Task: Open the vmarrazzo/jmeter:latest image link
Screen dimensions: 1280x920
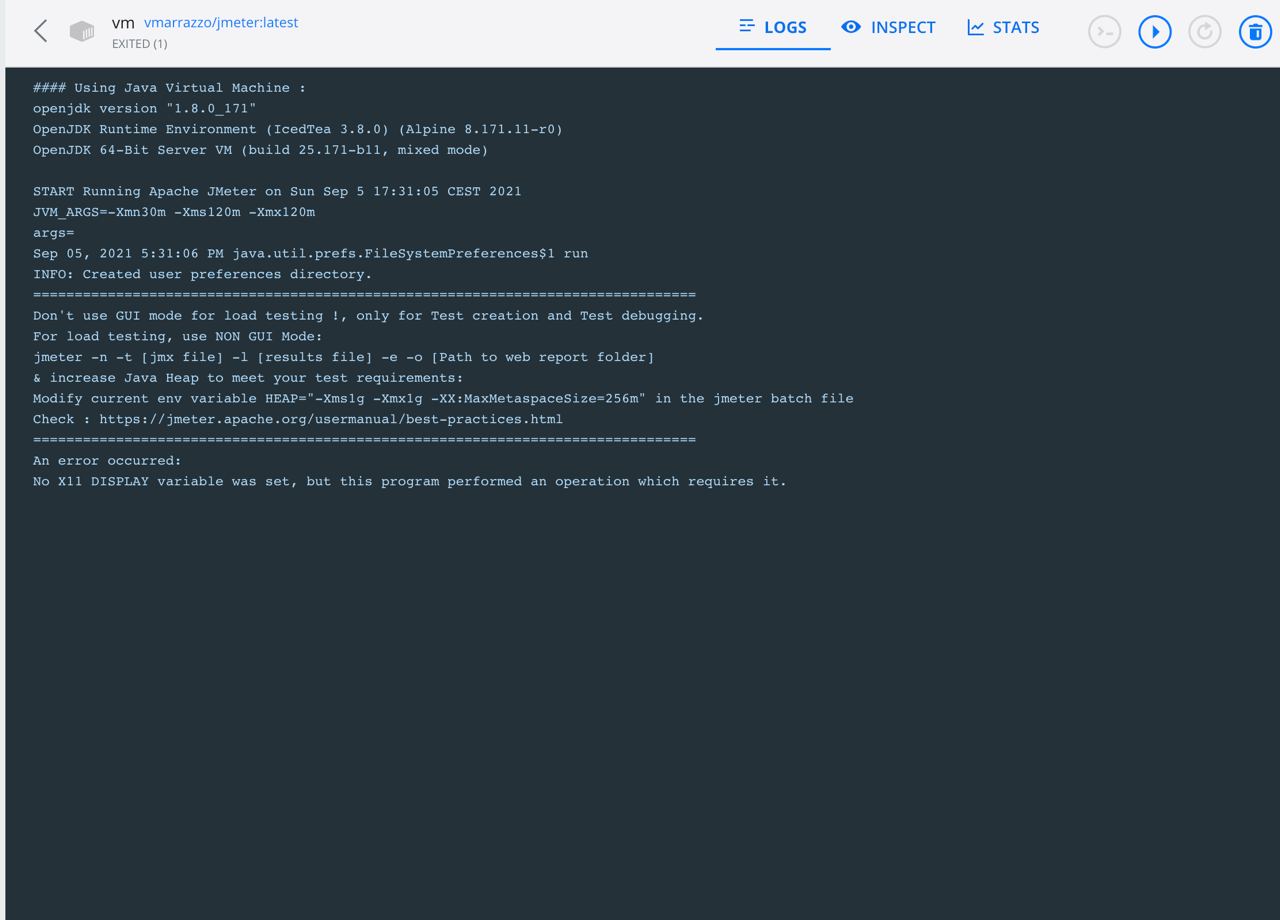Action: (221, 22)
